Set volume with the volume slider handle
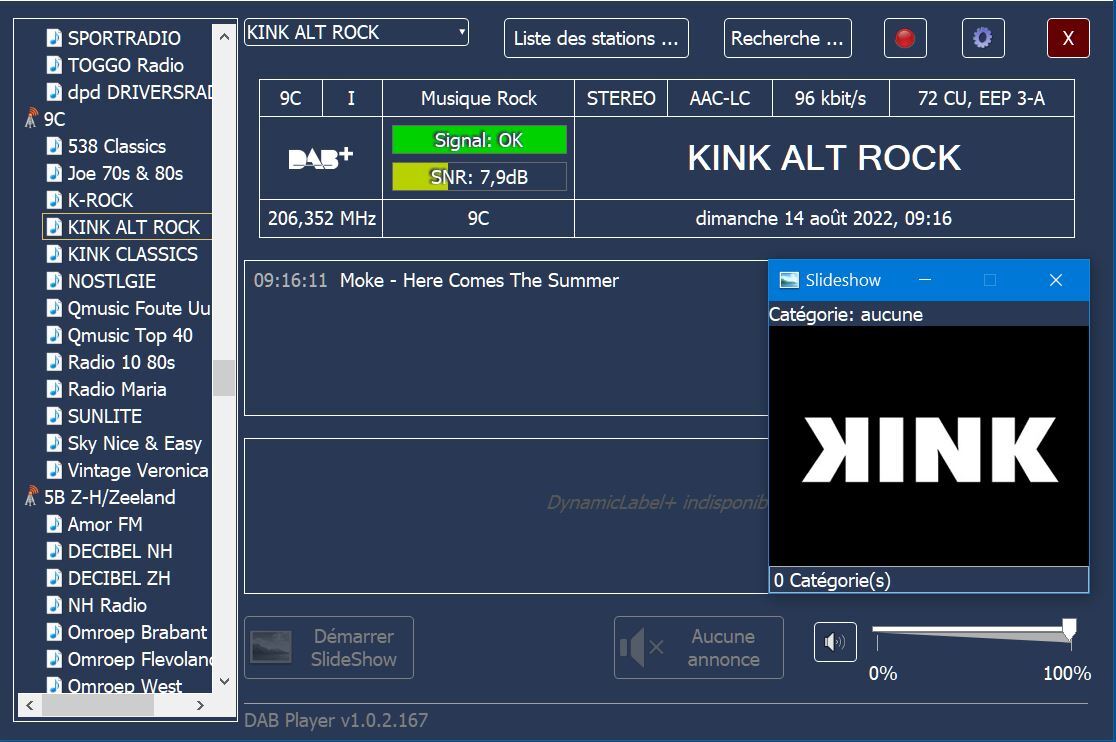 [1069, 629]
